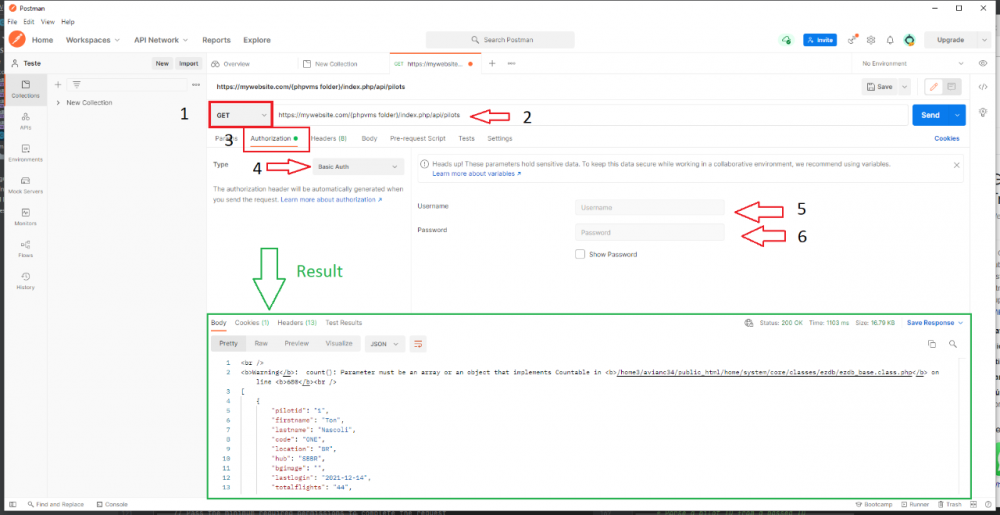Select the Raw response view
Viewport: 1000px width, 515px height.
tap(260, 343)
